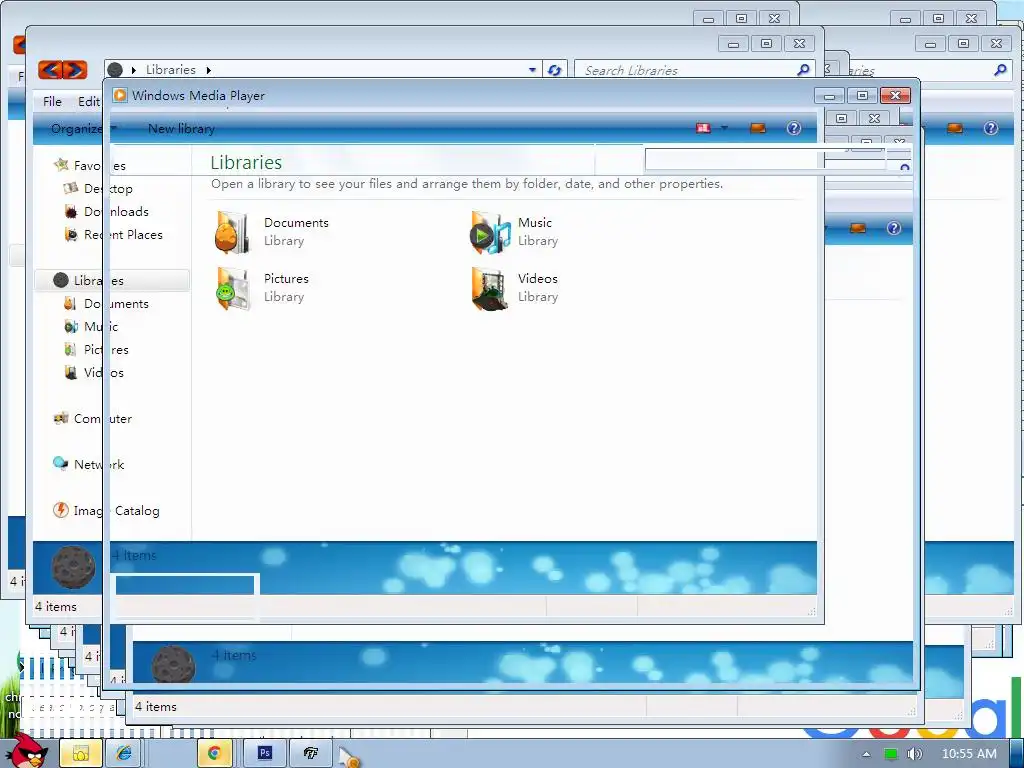Viewport: 1024px width, 768px height.
Task: Open the view options dropdown arrow in front window
Action: pyautogui.click(x=724, y=128)
